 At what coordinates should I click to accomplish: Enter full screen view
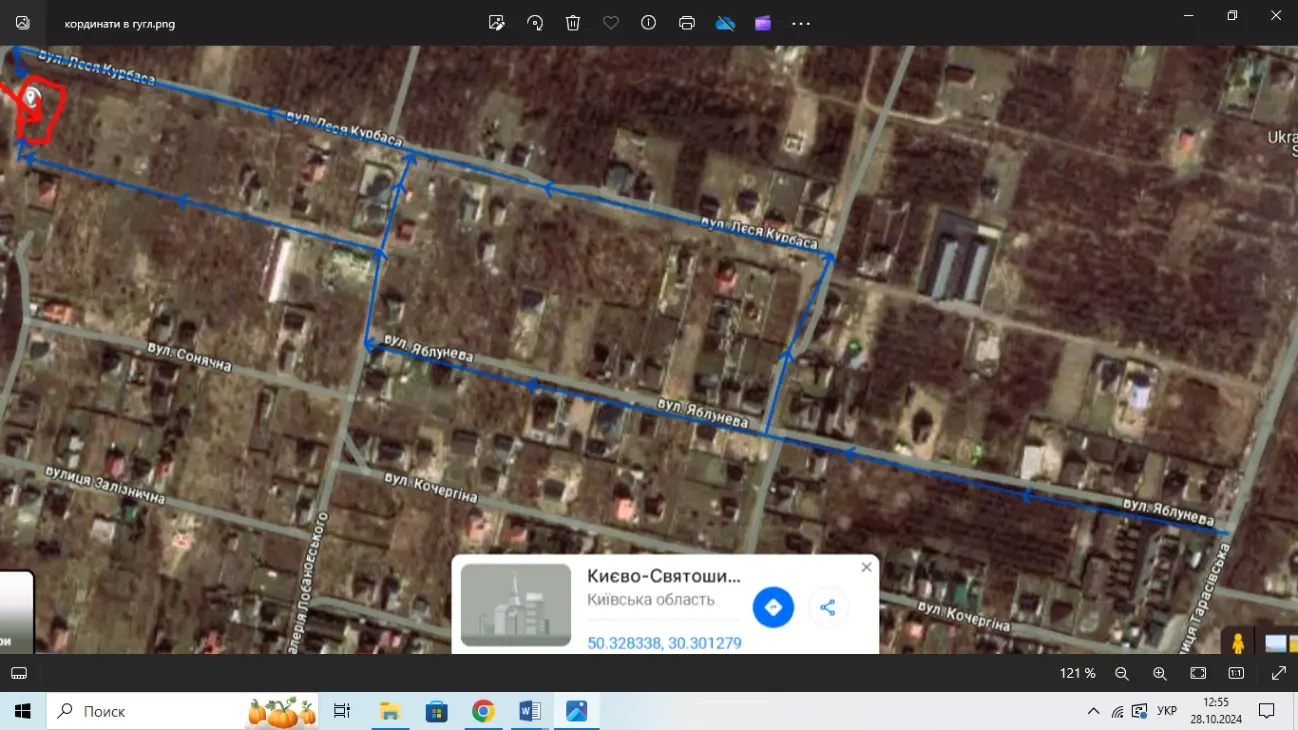[1278, 673]
